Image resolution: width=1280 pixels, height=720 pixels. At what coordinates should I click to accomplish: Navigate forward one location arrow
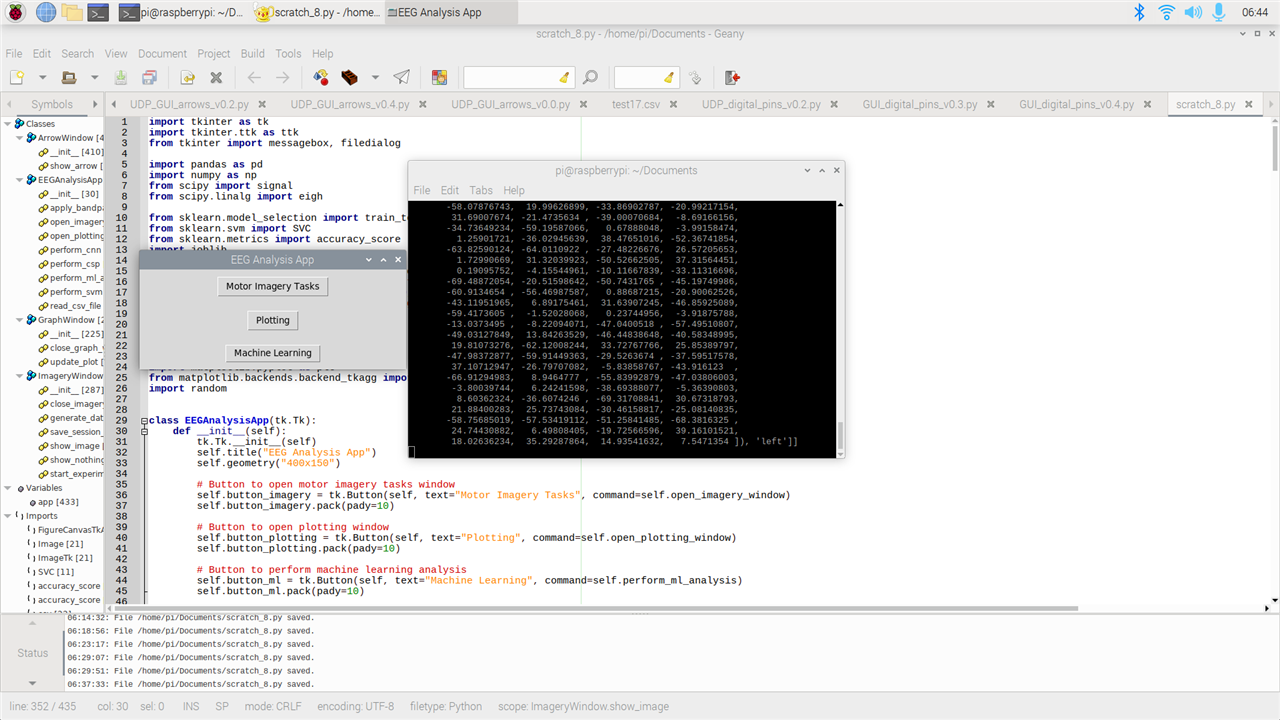point(283,77)
